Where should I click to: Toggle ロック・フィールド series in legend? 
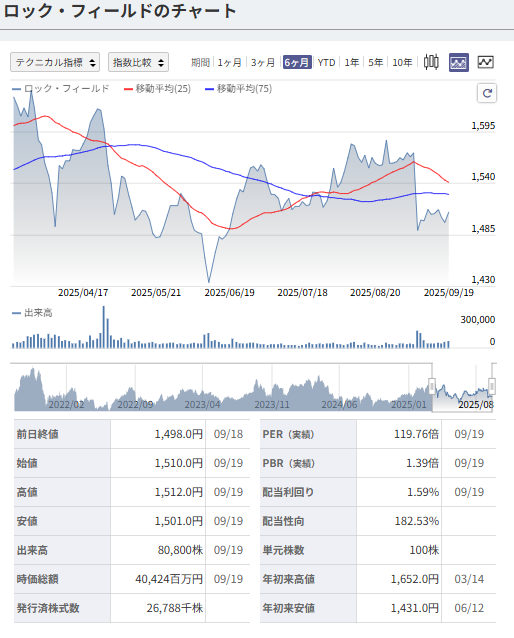(61, 89)
